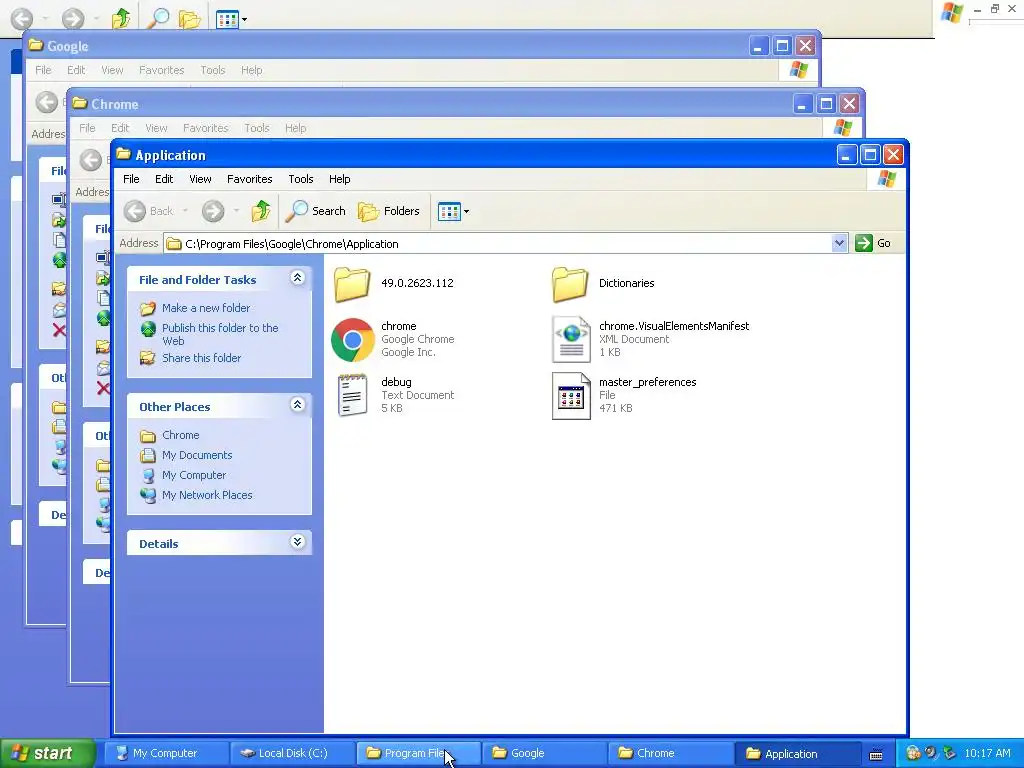
Task: Click Publish this folder to the Web
Action: point(220,334)
